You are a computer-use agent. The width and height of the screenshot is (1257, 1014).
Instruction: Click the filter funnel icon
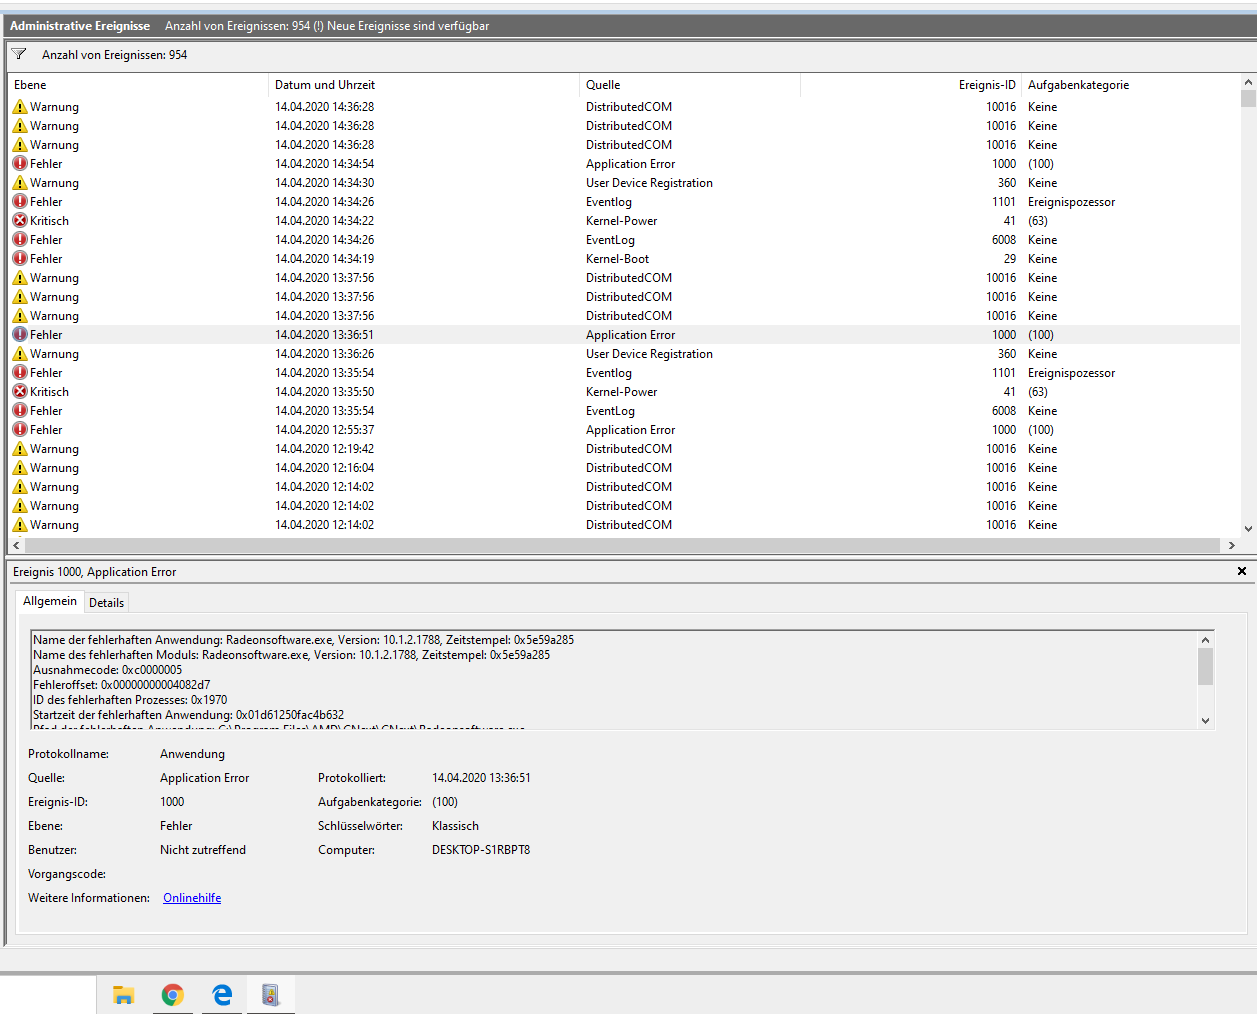tap(19, 54)
